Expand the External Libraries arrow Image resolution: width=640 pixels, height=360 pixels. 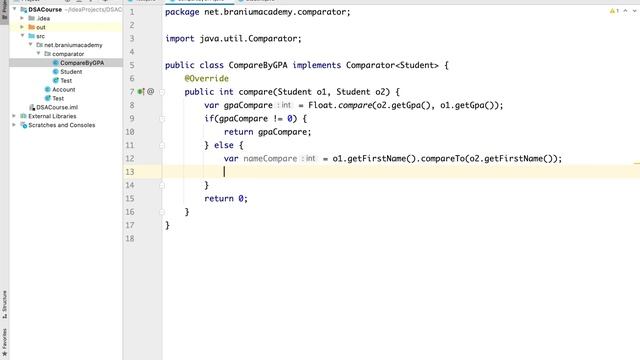(x=15, y=116)
